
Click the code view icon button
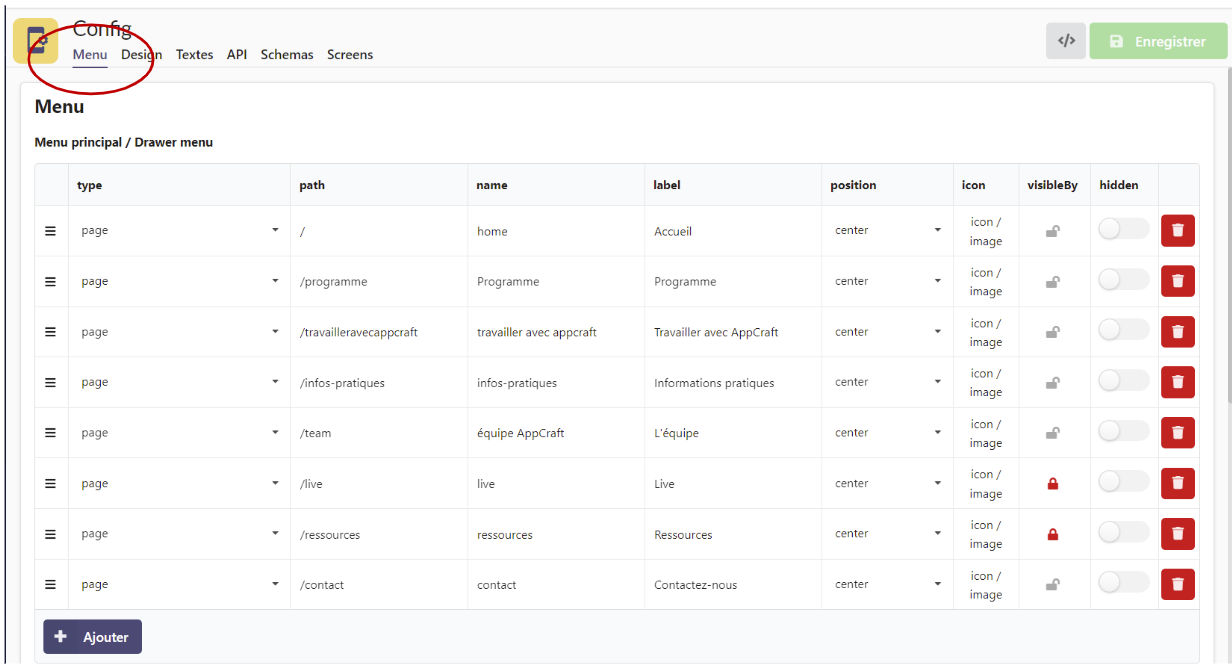pyautogui.click(x=1066, y=41)
